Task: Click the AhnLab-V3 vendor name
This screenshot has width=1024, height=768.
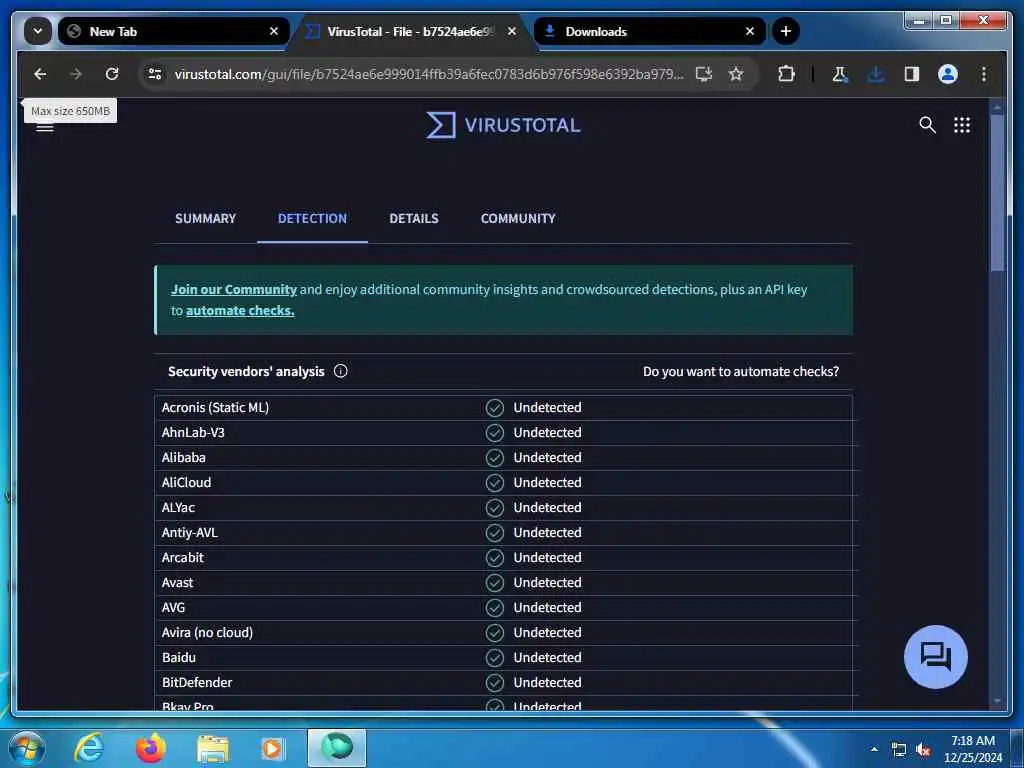Action: point(193,432)
